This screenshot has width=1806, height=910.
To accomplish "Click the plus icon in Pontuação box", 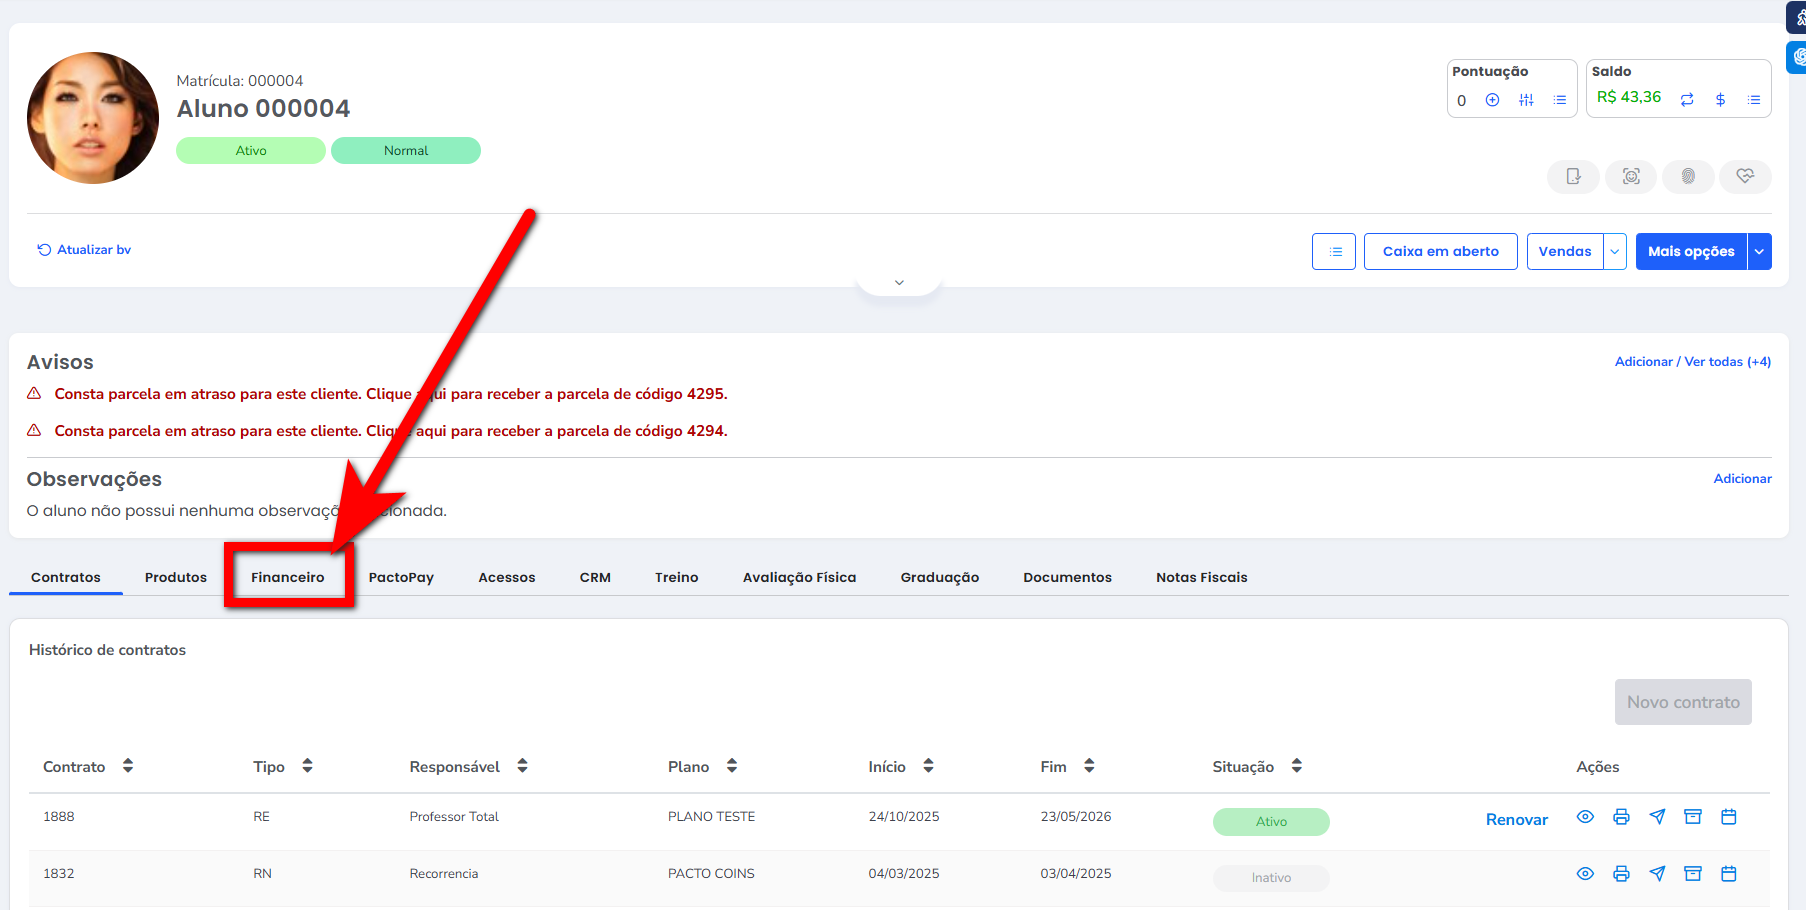I will pos(1492,100).
